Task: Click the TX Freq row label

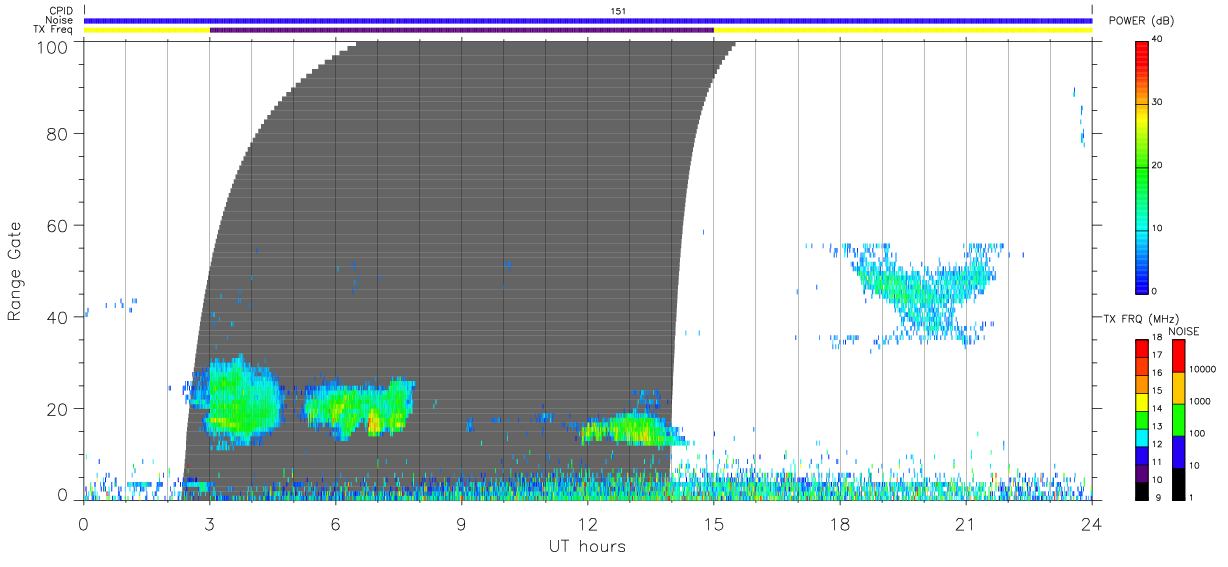Action: 54,29
